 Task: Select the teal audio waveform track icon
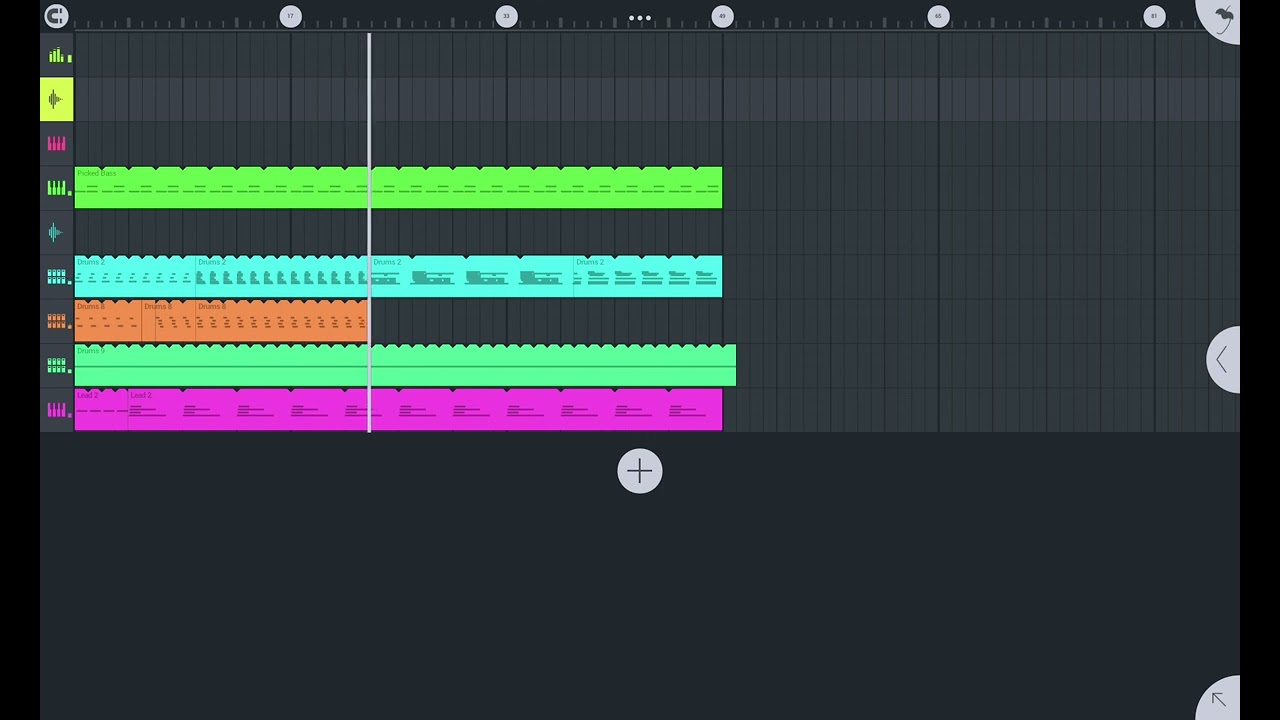[x=57, y=232]
